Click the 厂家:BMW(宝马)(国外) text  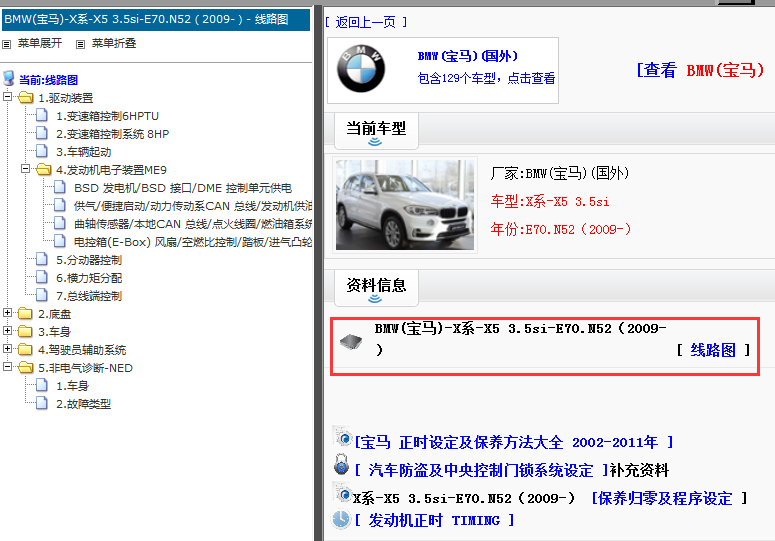(560, 173)
